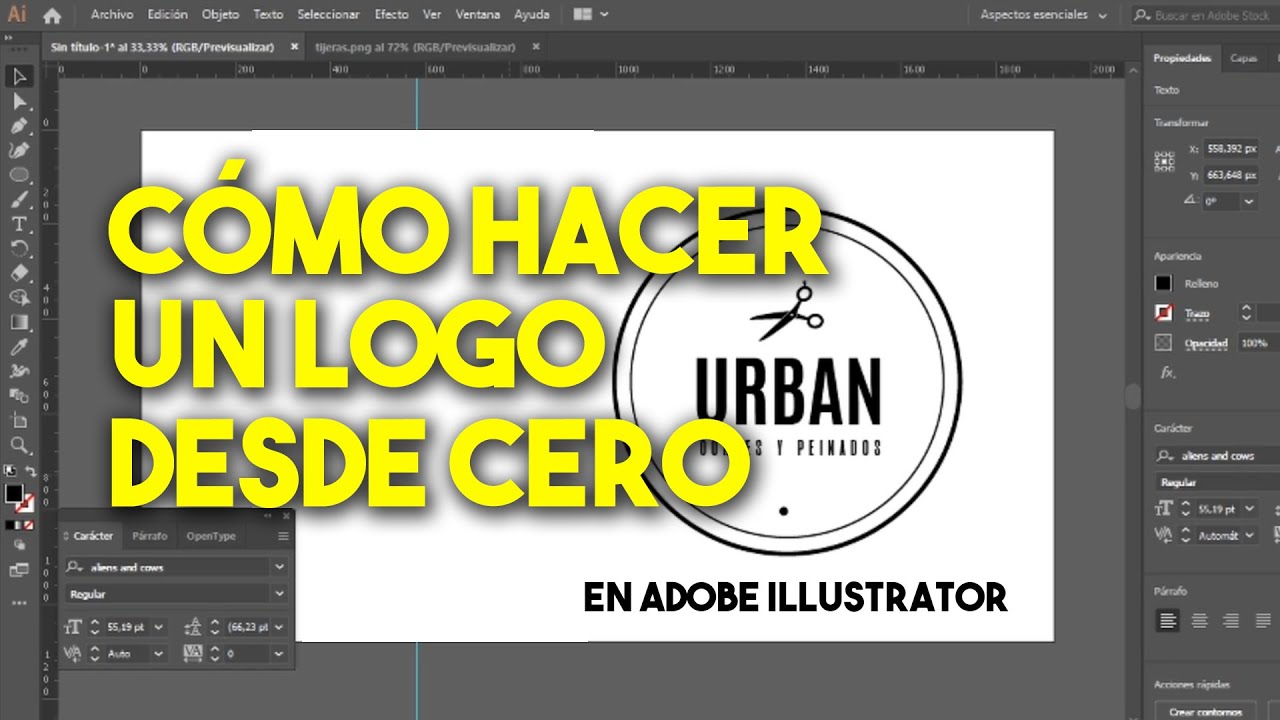The image size is (1280, 720).
Task: Select the Zoom magnifier tool
Action: (19, 444)
